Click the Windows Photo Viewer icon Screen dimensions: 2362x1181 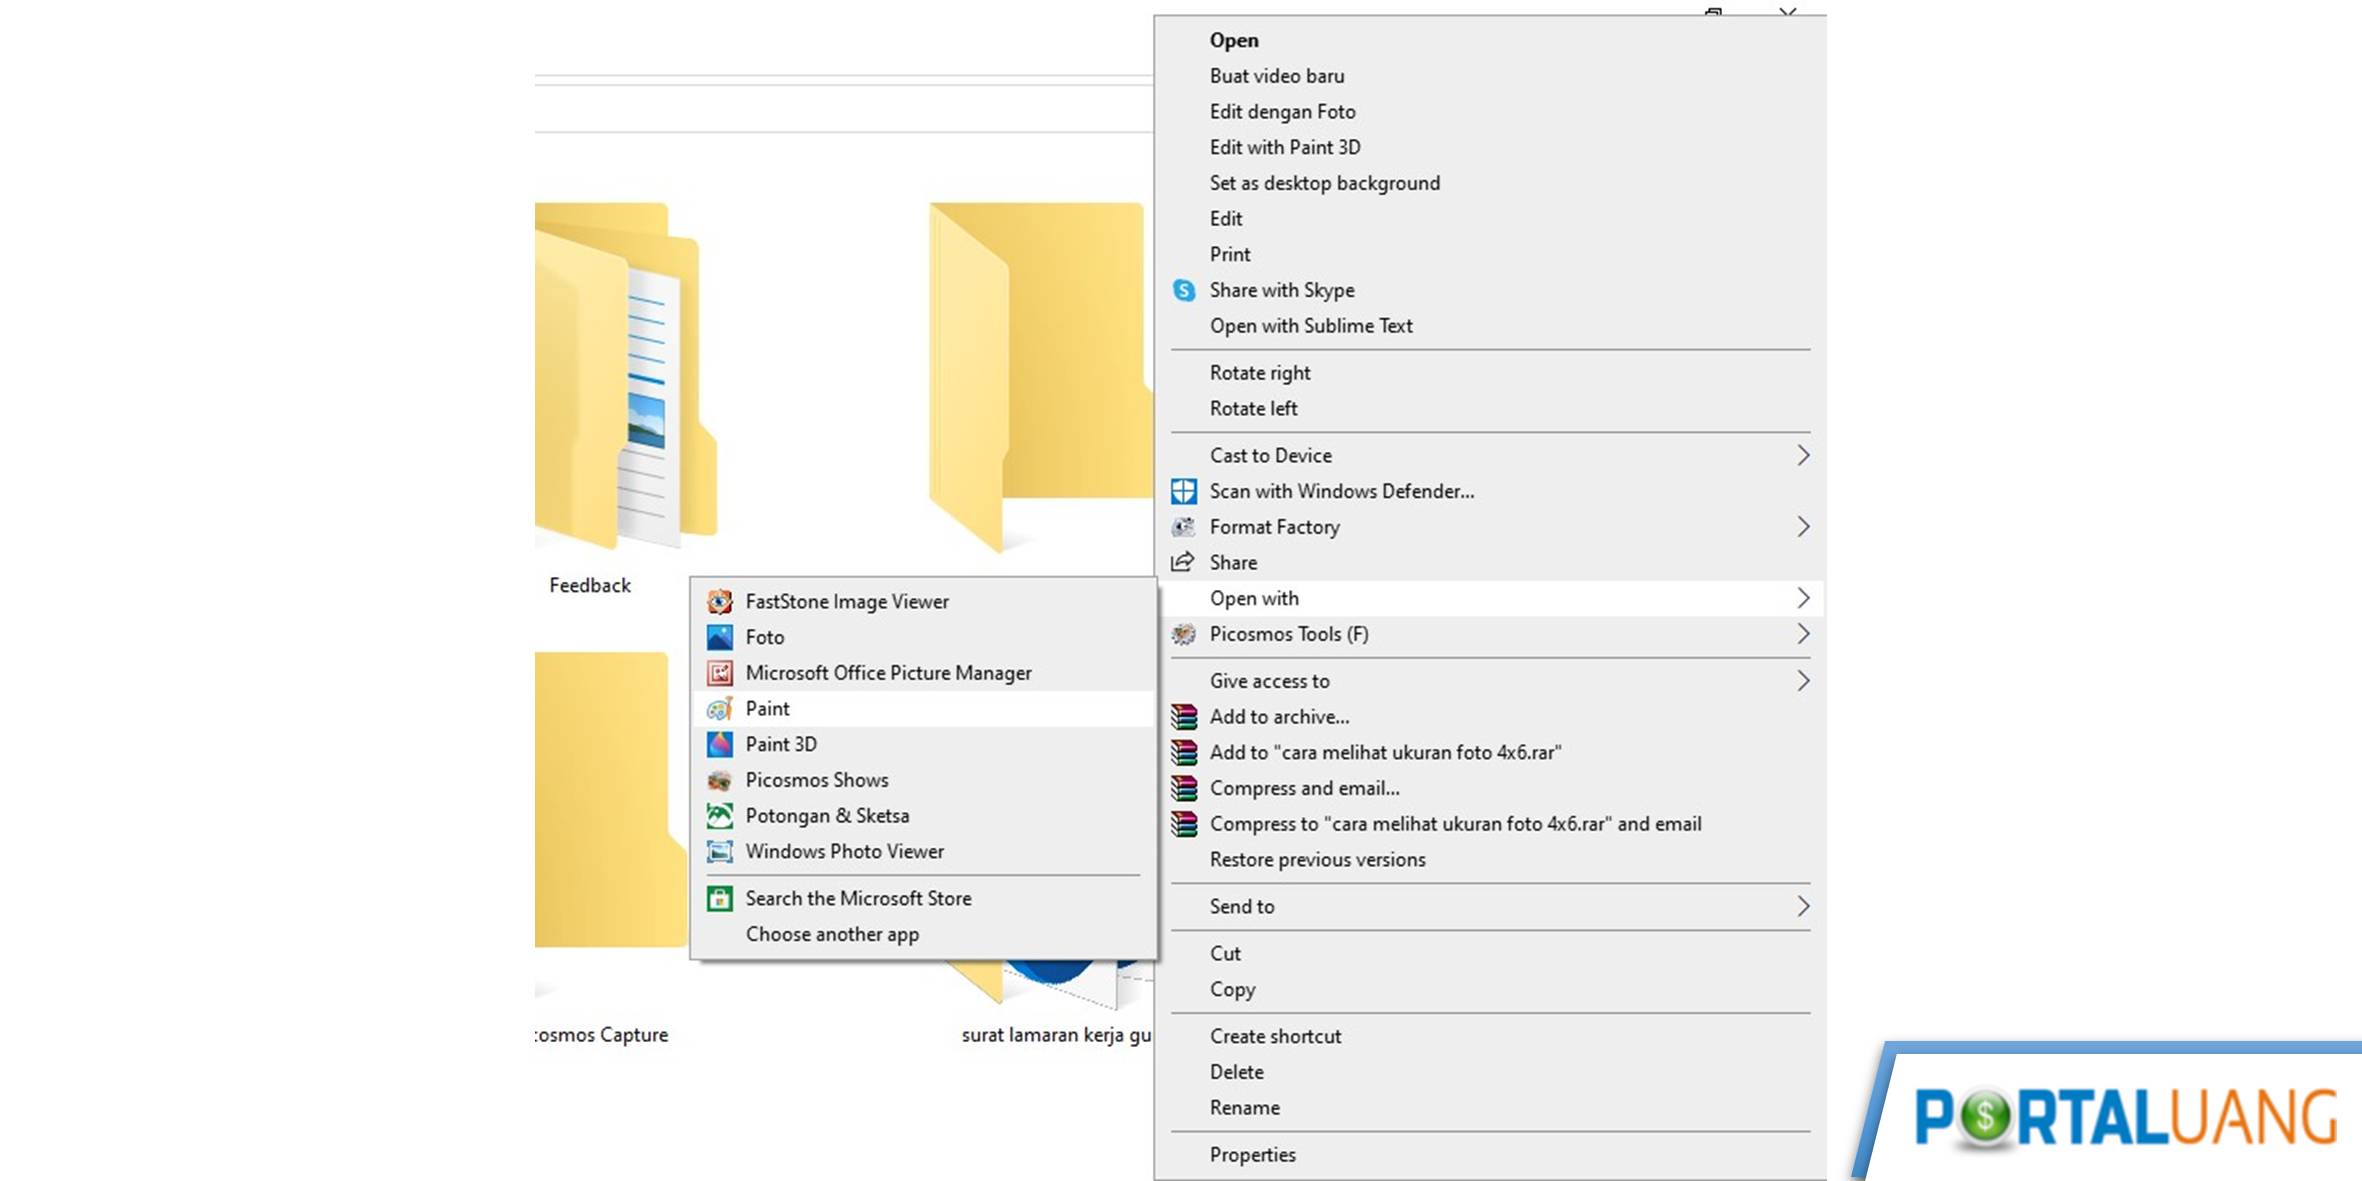pos(720,852)
